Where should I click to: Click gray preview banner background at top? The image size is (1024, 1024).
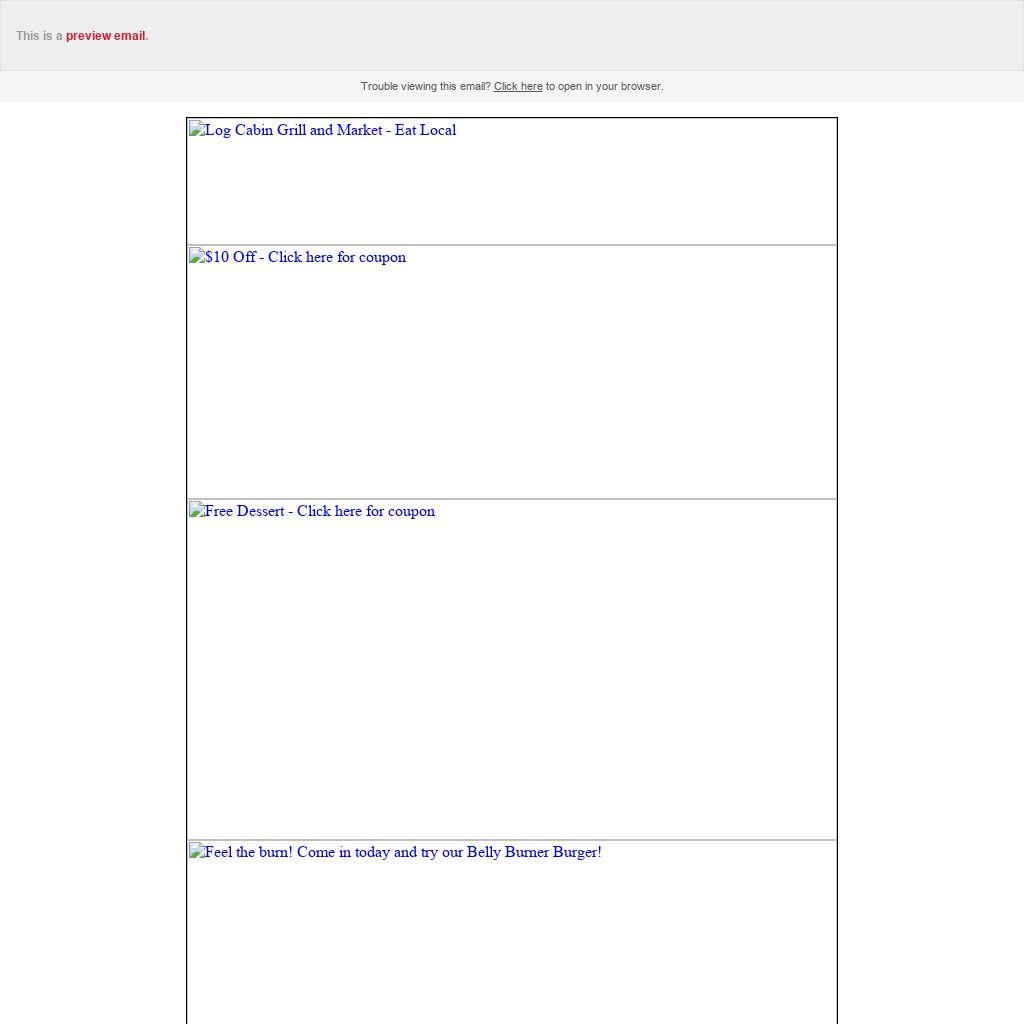(600, 35)
